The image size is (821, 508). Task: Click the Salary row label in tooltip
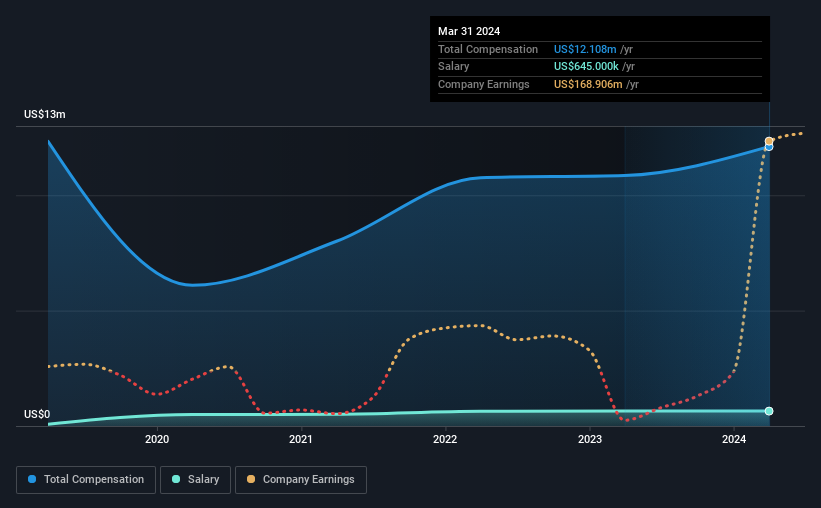pos(453,67)
